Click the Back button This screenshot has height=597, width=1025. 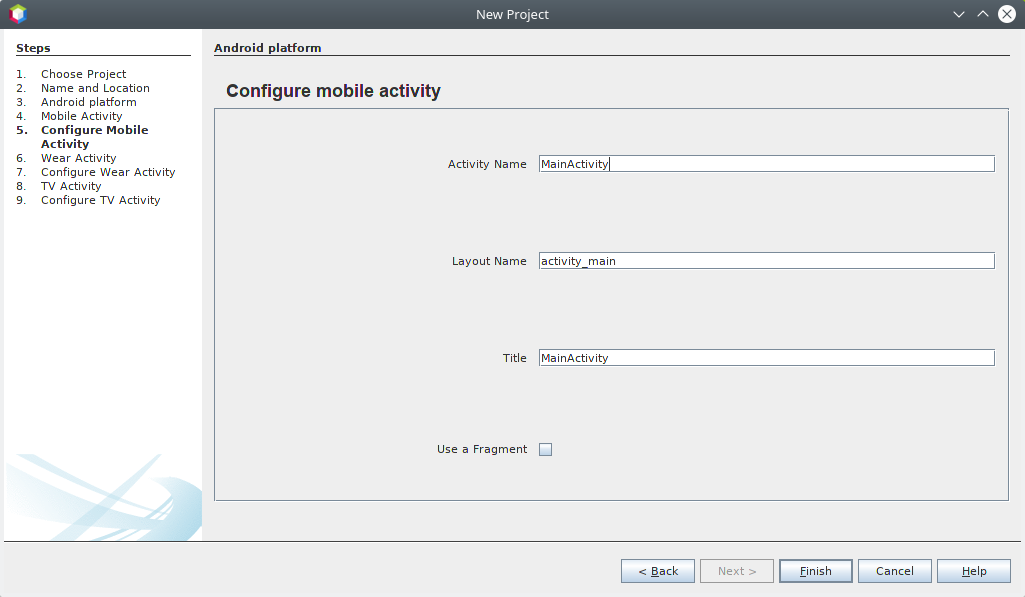click(x=657, y=570)
